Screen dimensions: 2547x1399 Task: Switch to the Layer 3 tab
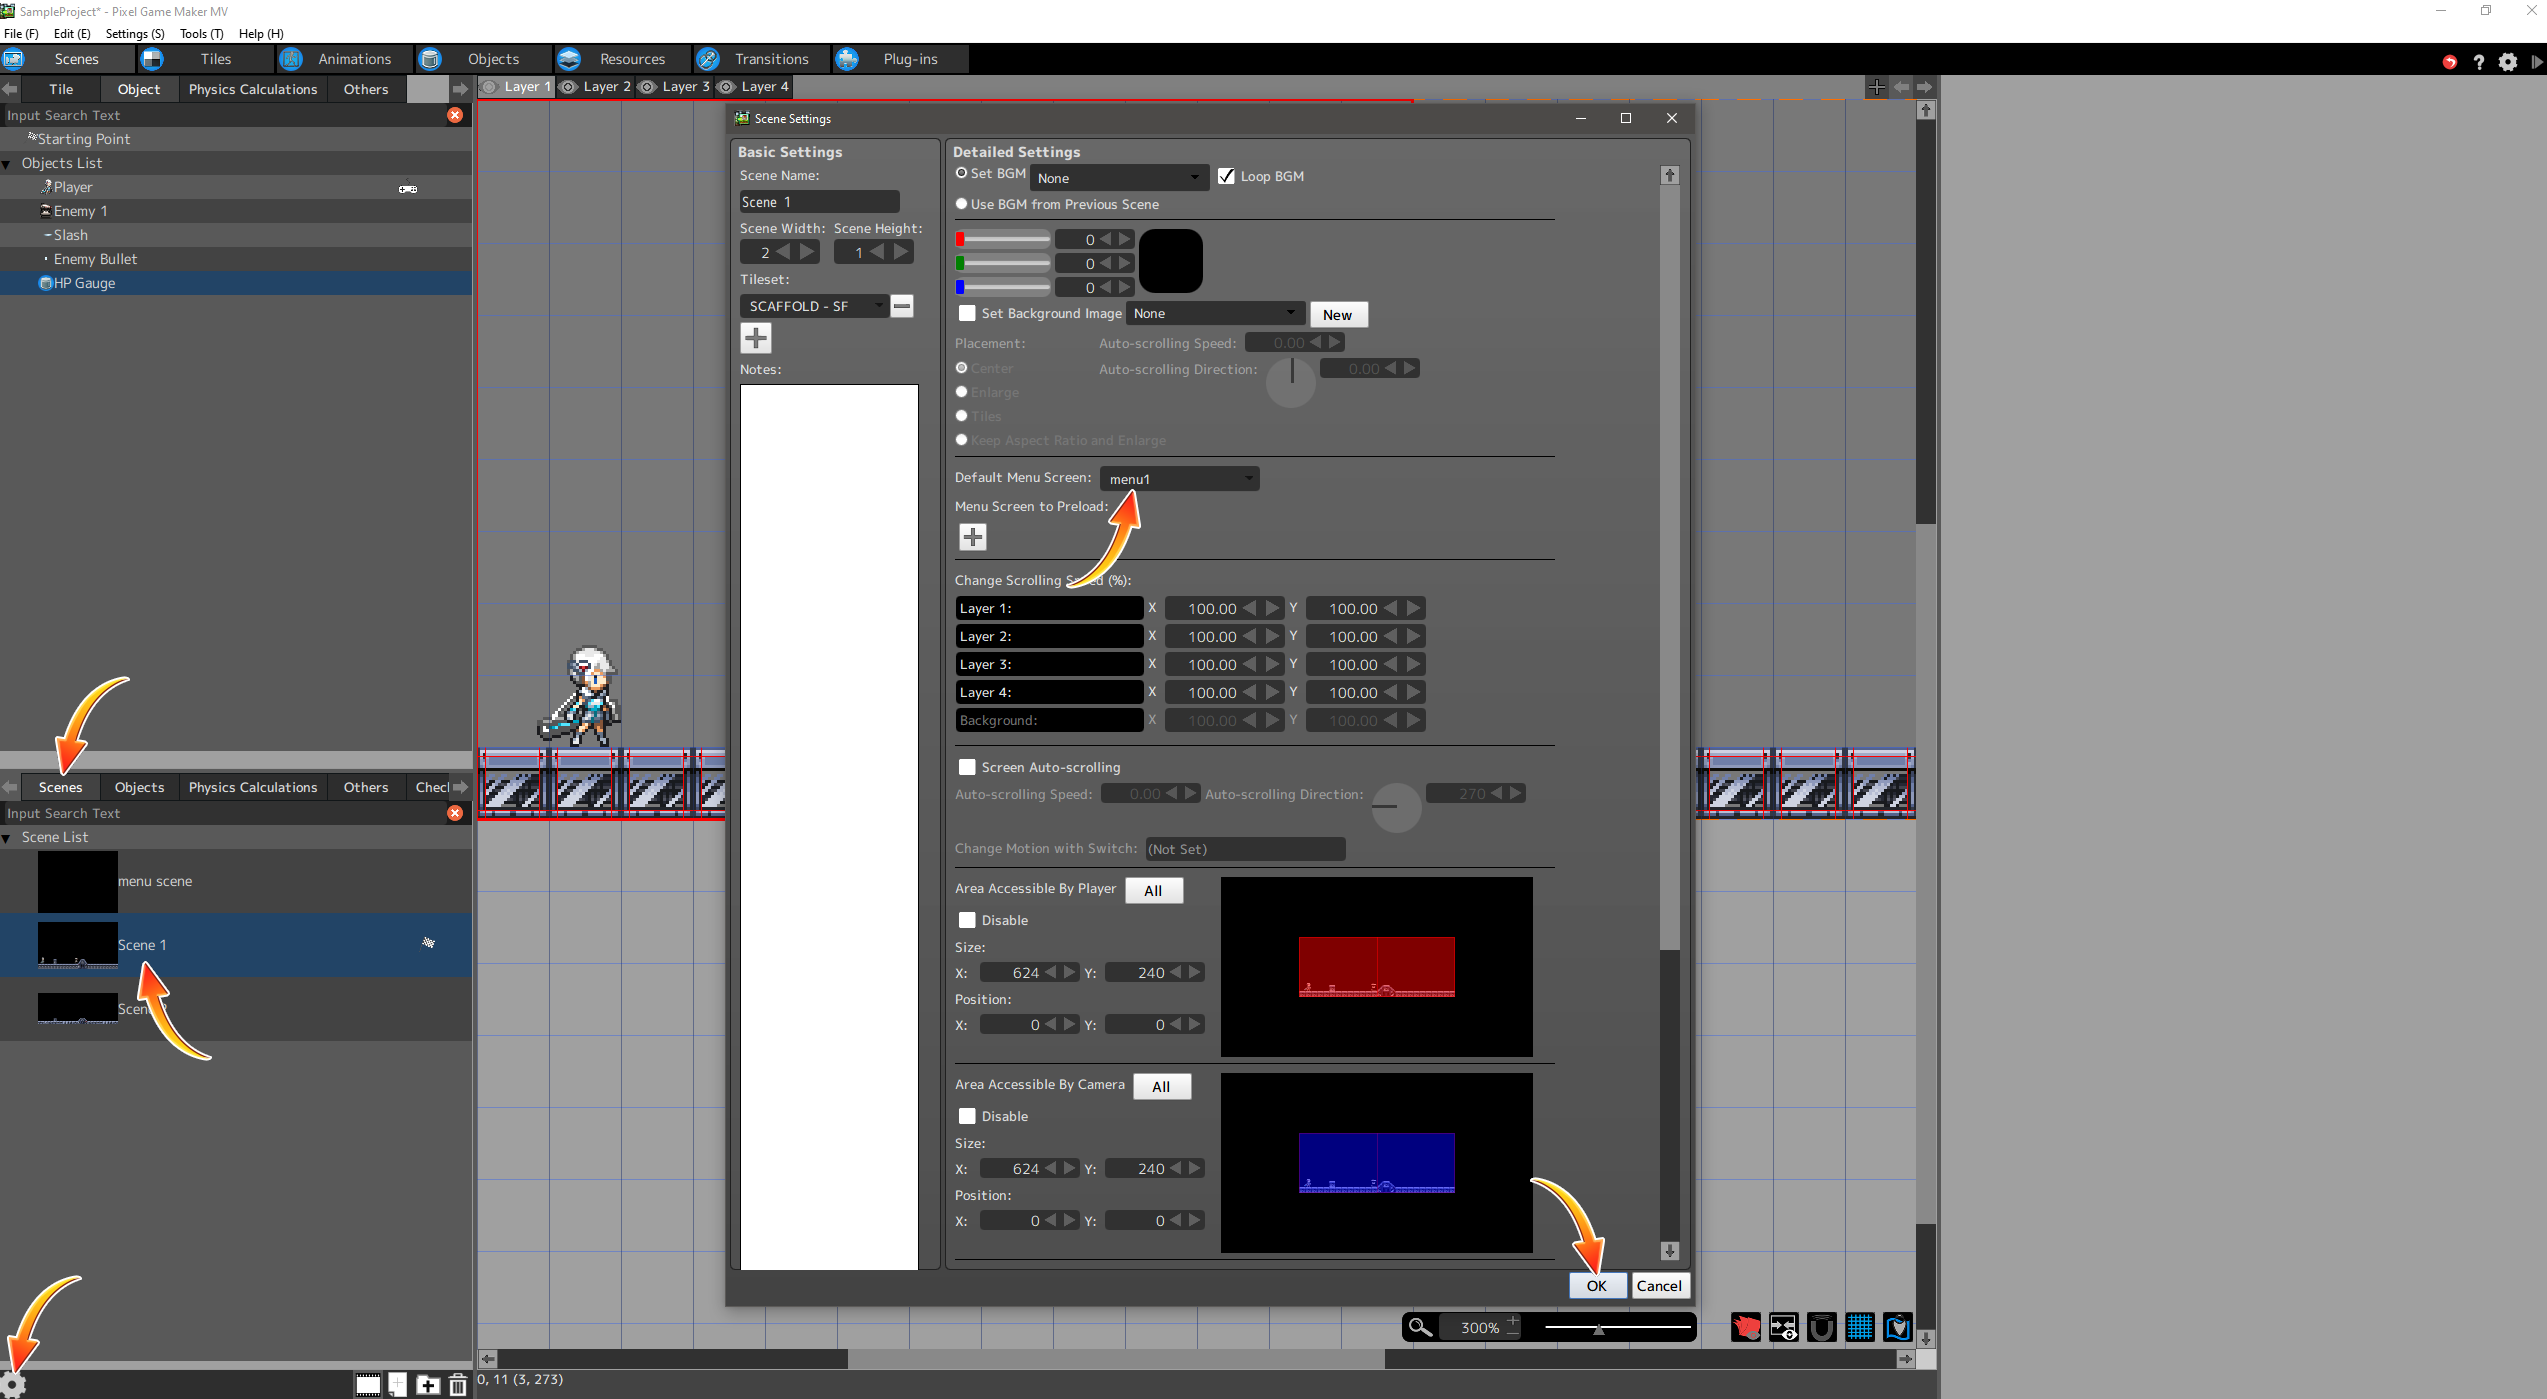(685, 87)
